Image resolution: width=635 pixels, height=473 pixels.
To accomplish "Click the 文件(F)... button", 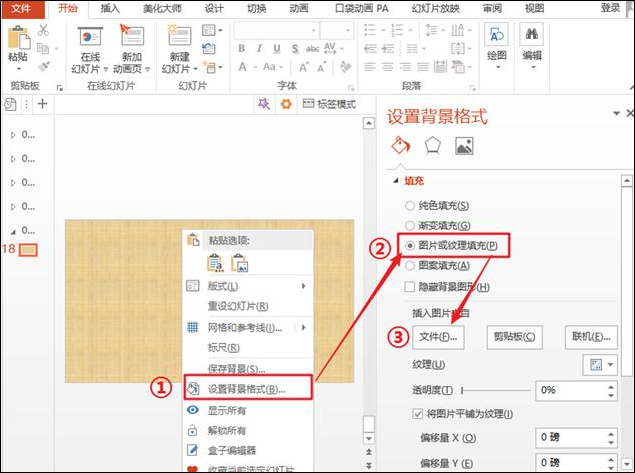I will coord(438,337).
